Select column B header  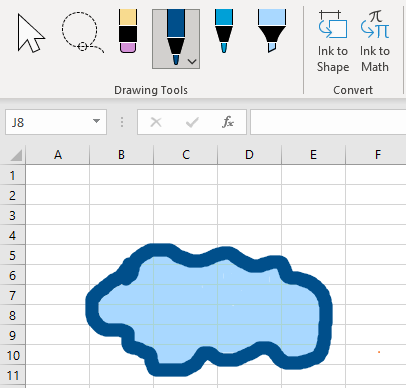point(122,155)
